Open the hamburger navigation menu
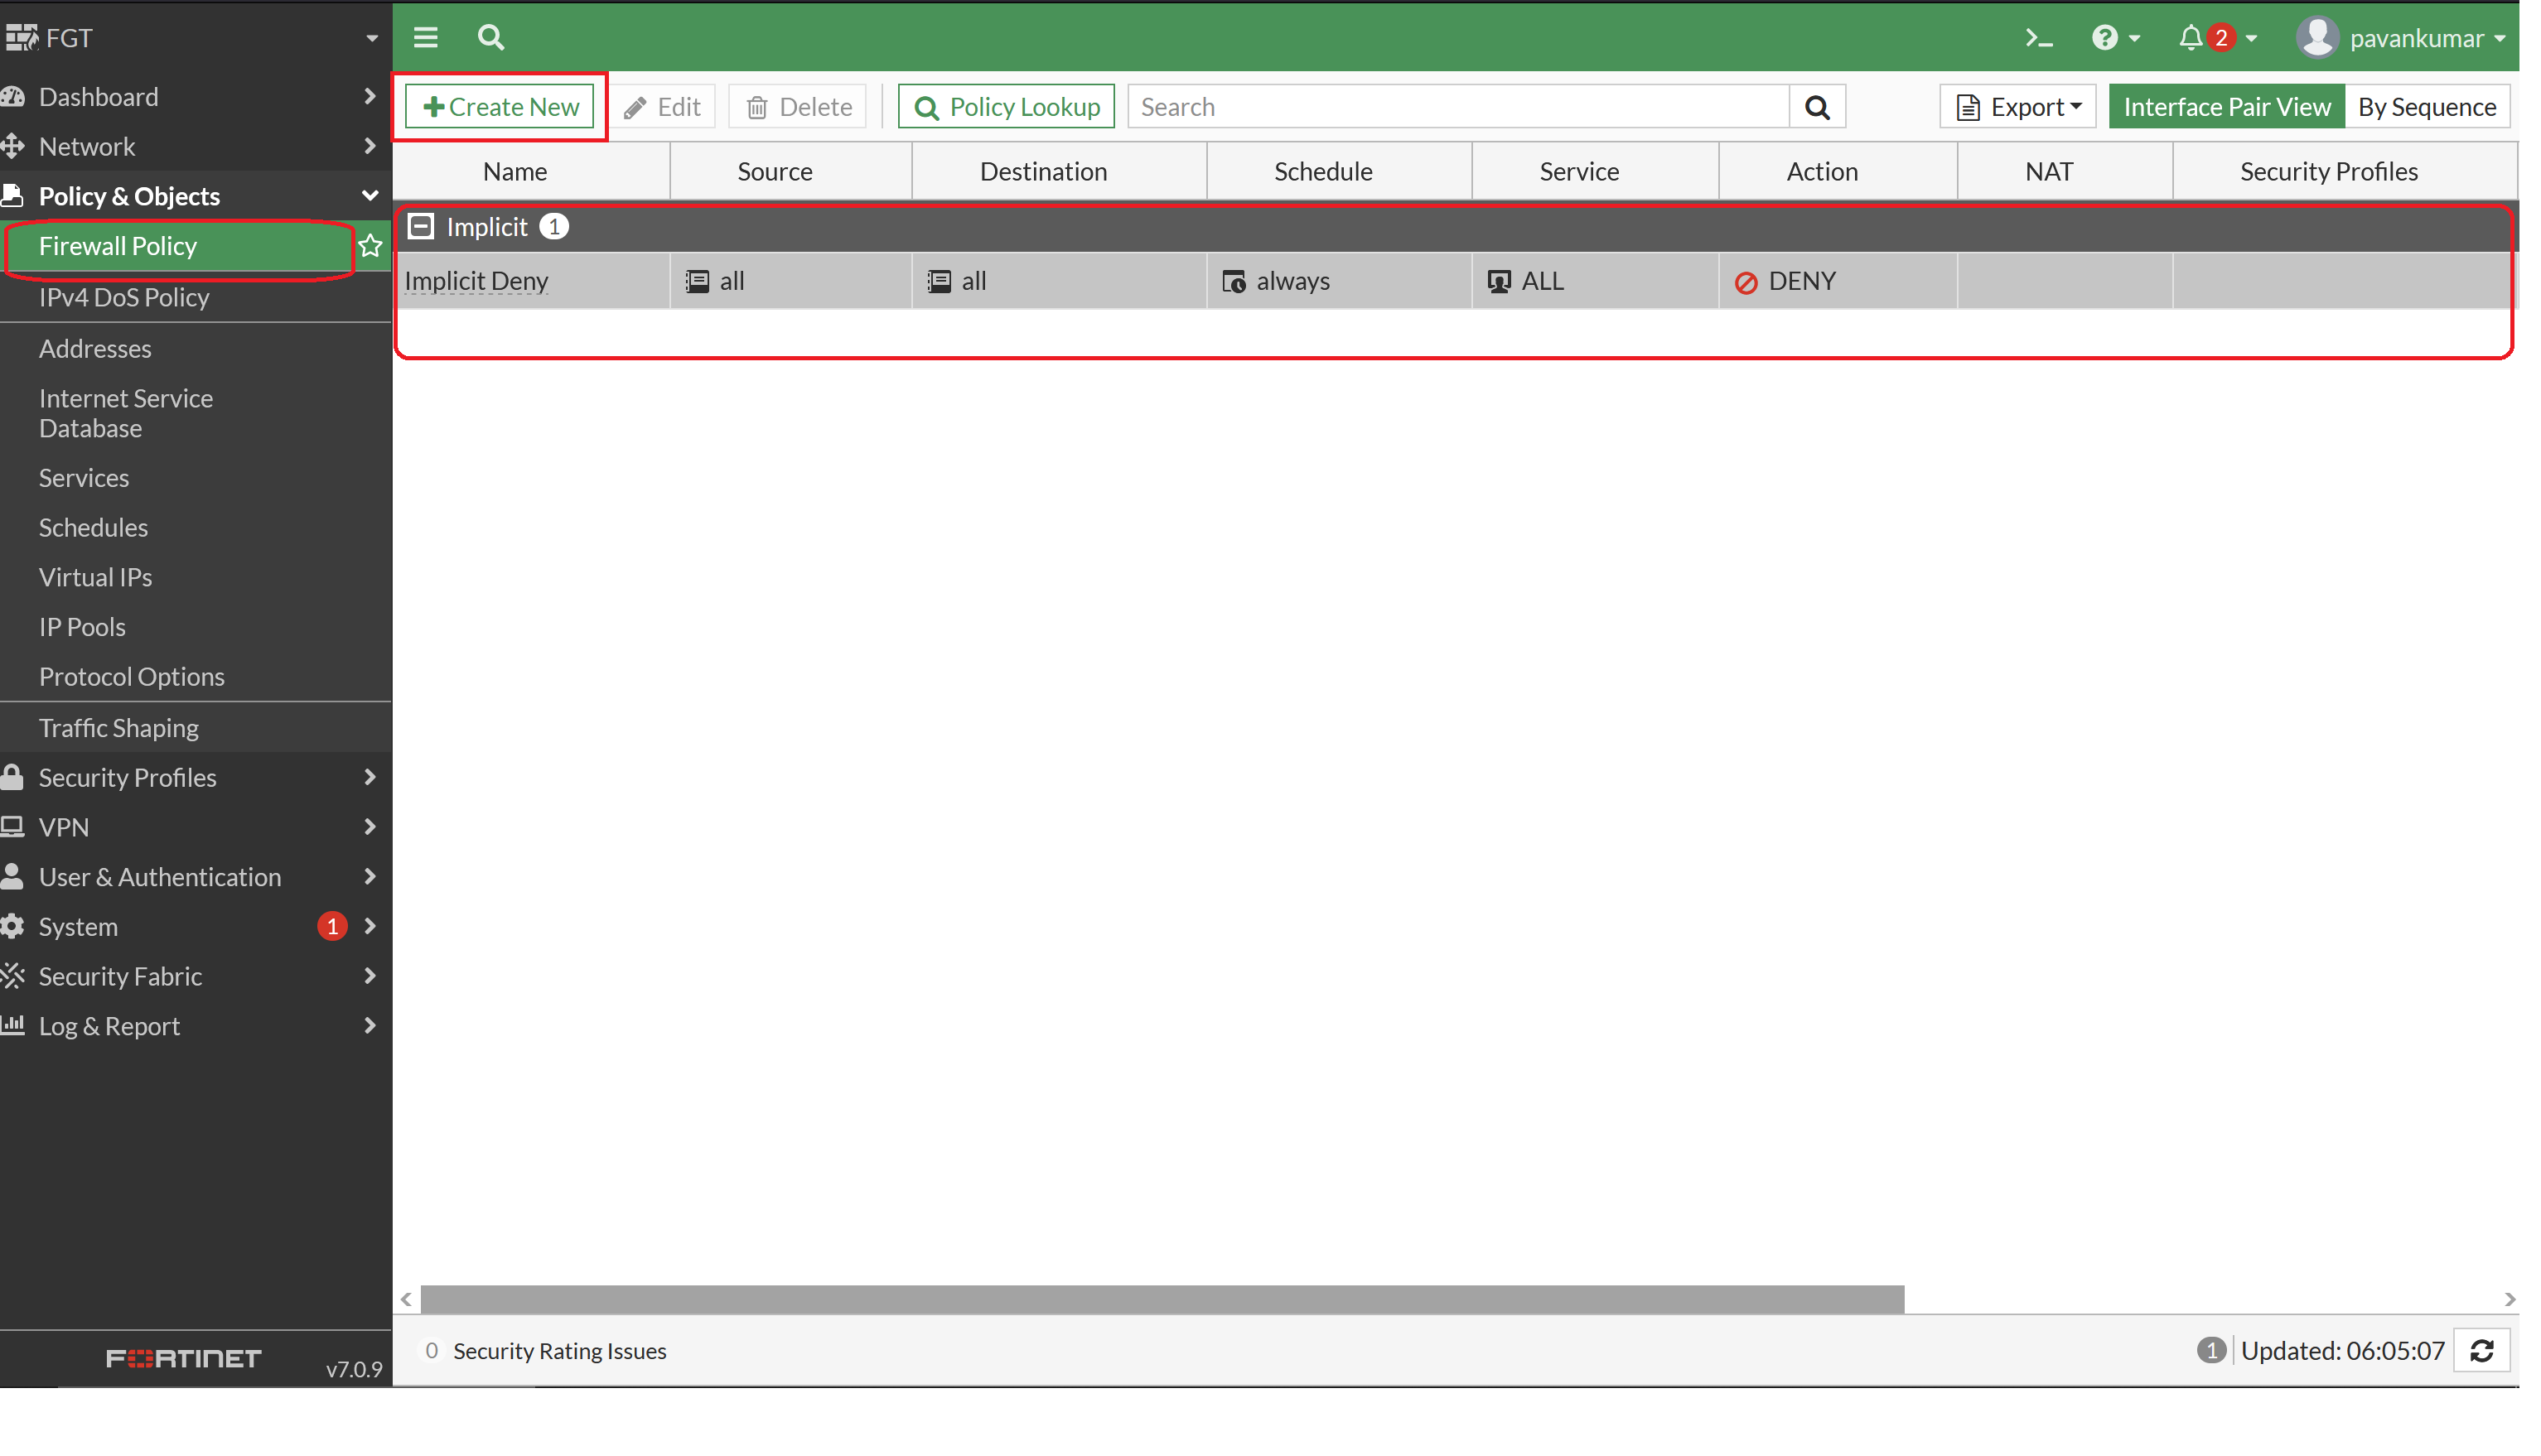 [x=425, y=37]
